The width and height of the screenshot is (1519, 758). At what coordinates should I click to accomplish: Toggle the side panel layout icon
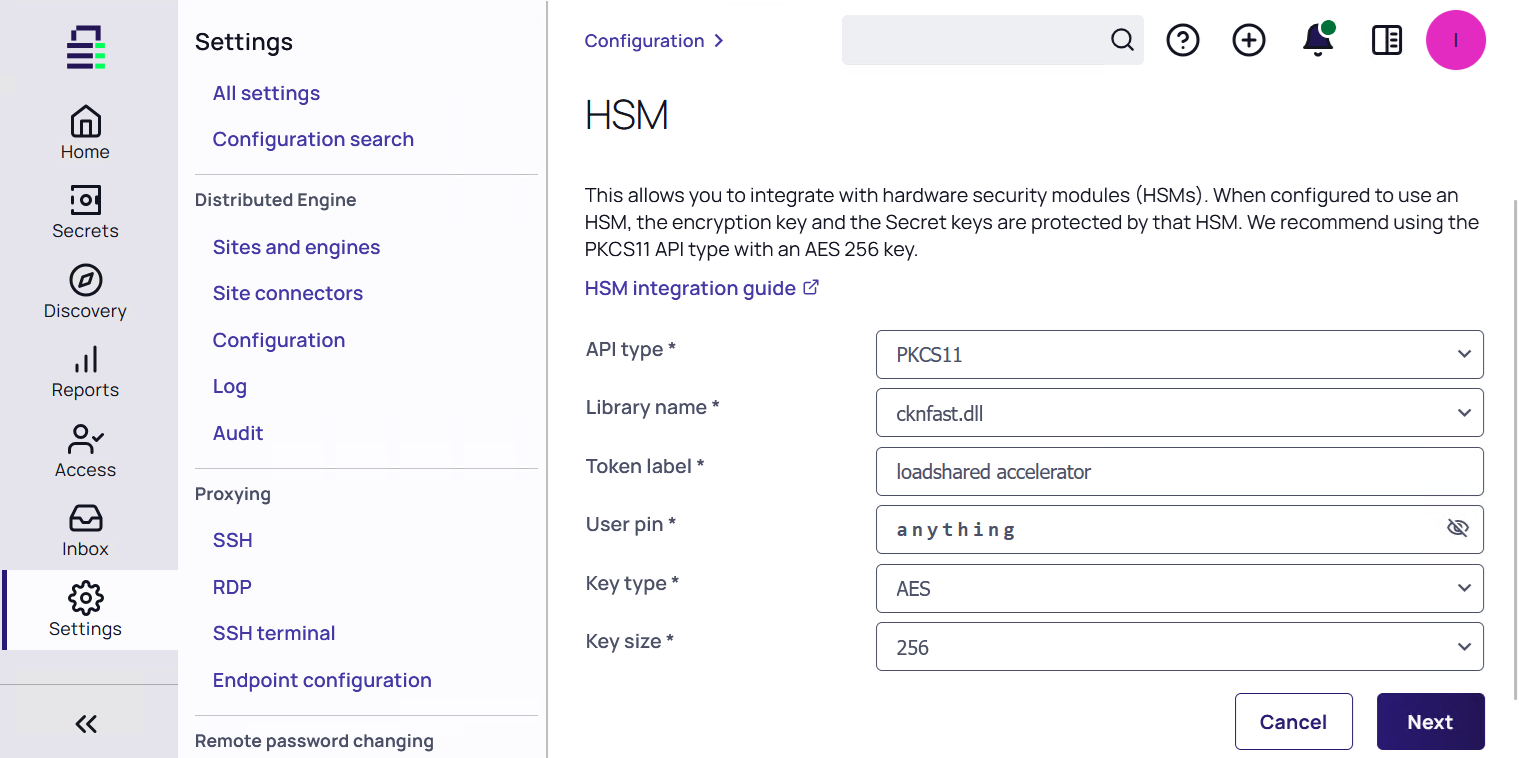pyautogui.click(x=1387, y=40)
